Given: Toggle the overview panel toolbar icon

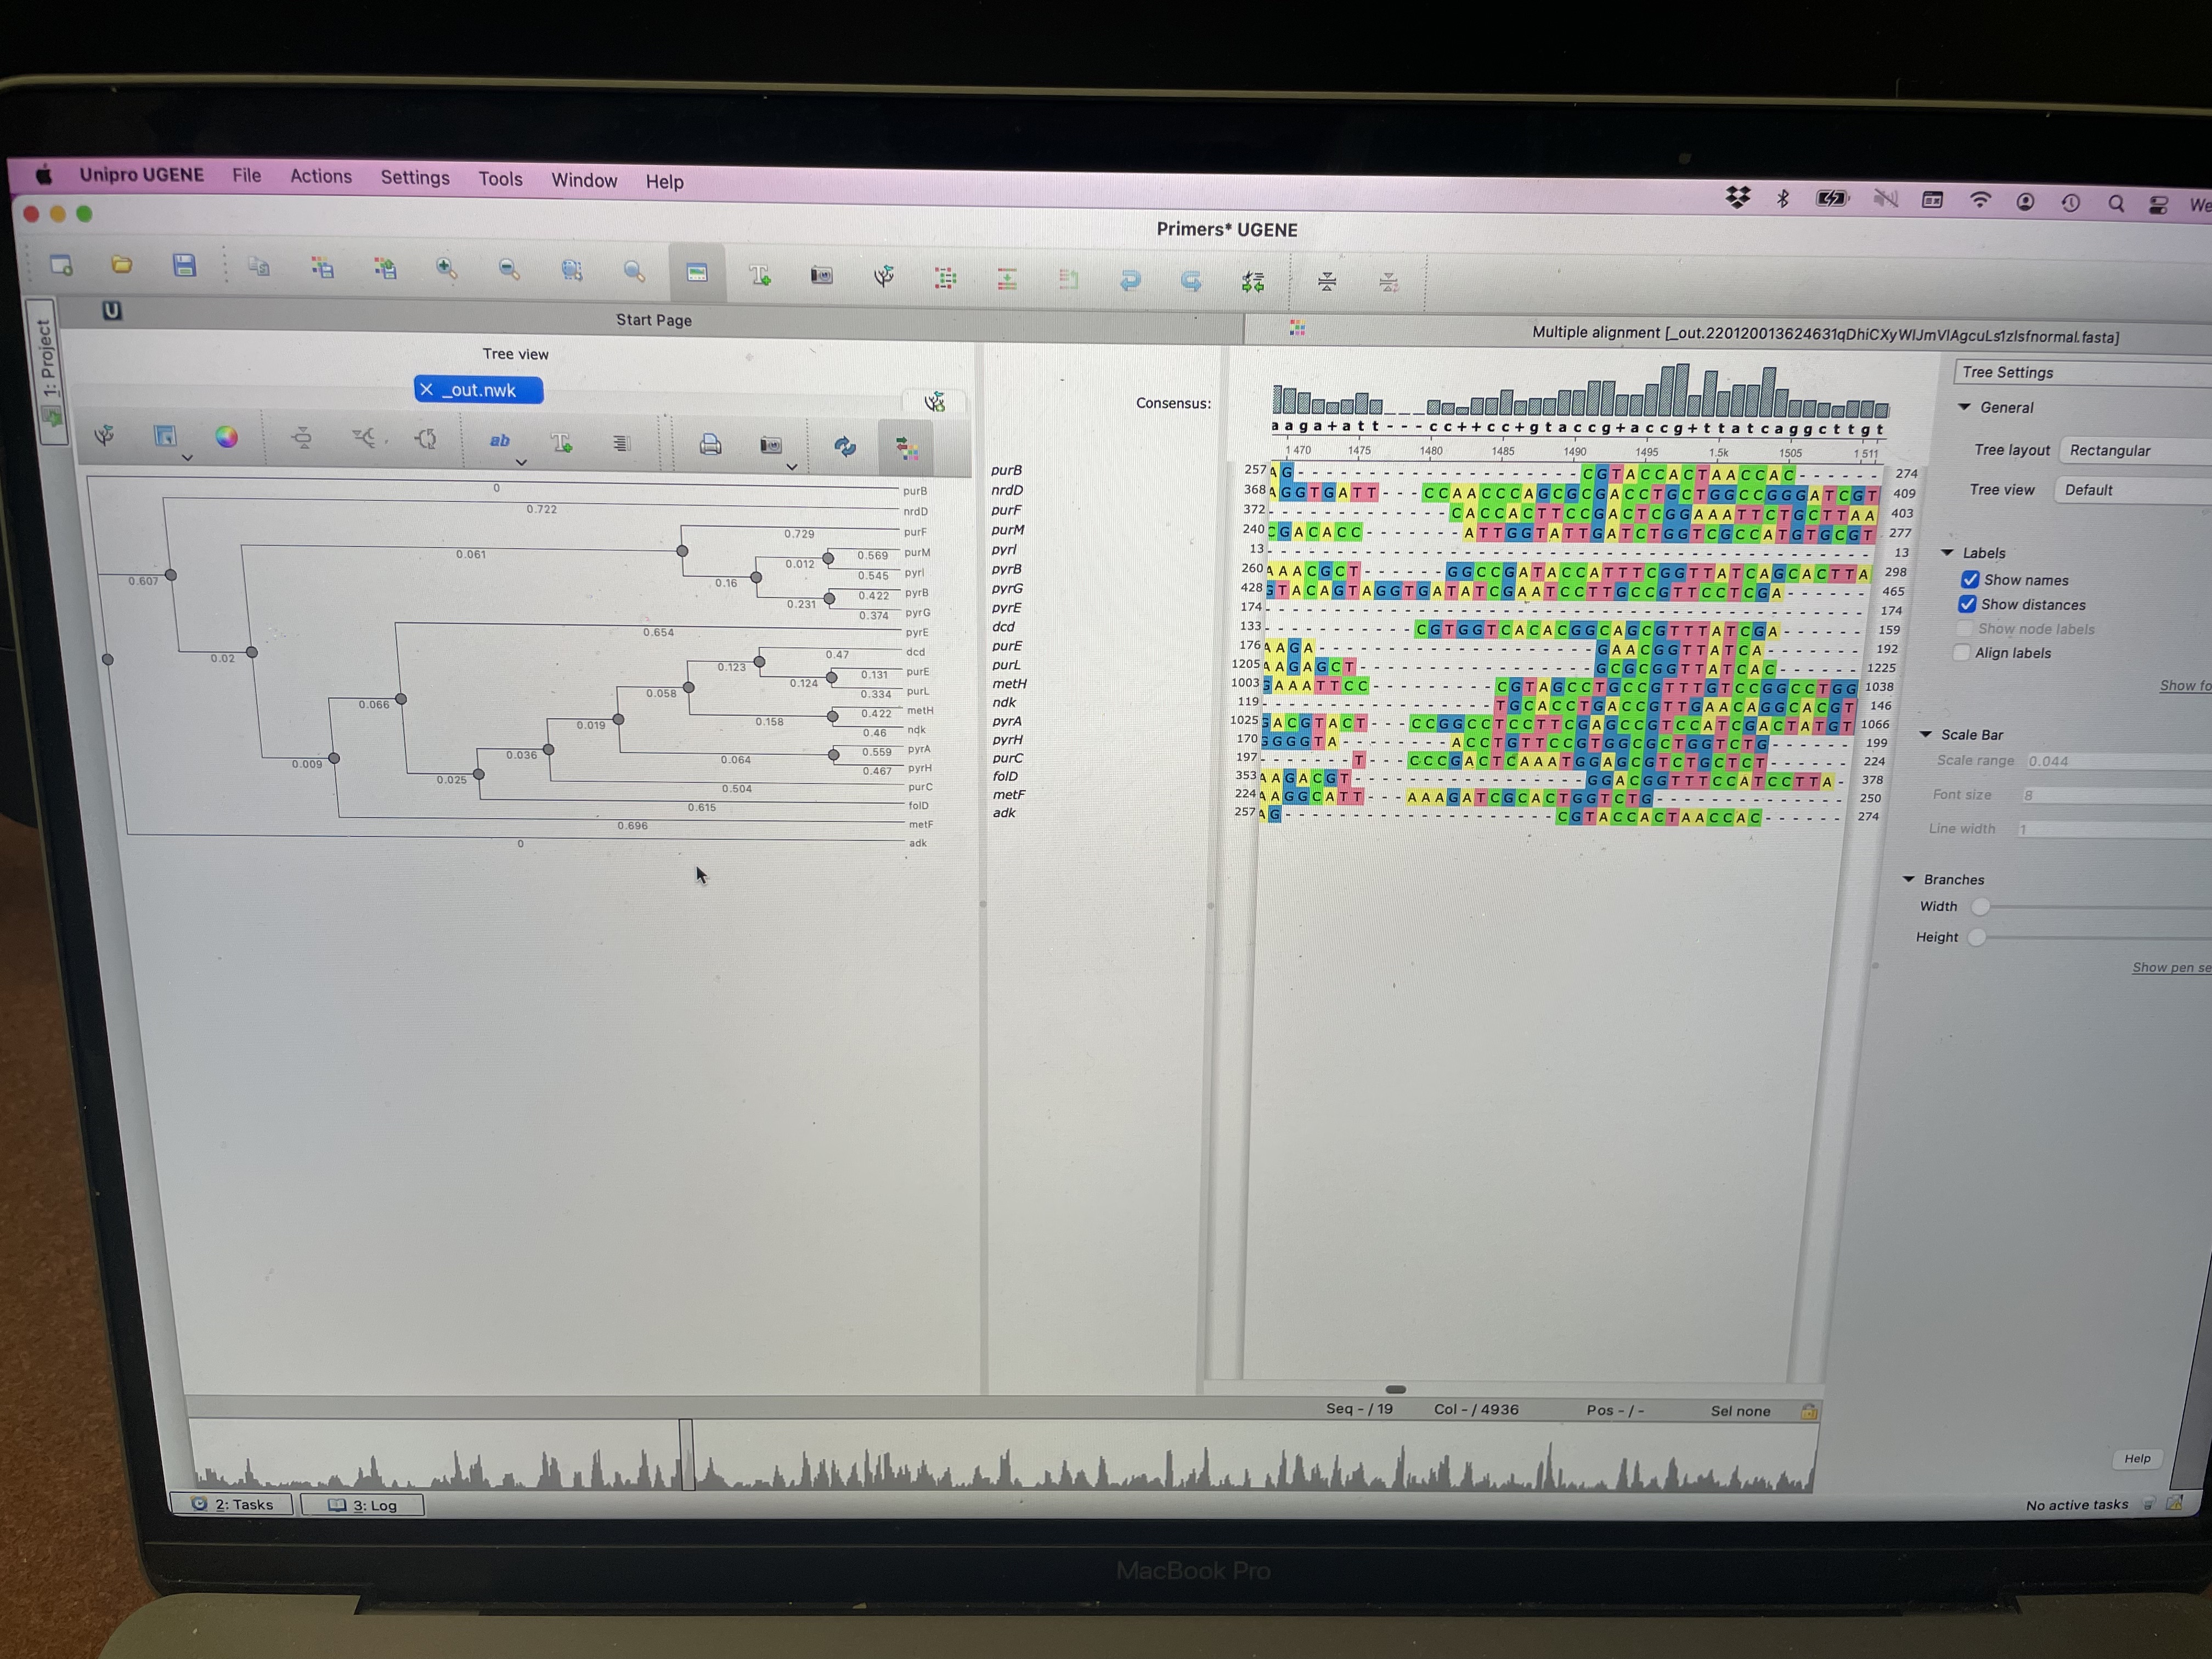Looking at the screenshot, I should (x=697, y=272).
